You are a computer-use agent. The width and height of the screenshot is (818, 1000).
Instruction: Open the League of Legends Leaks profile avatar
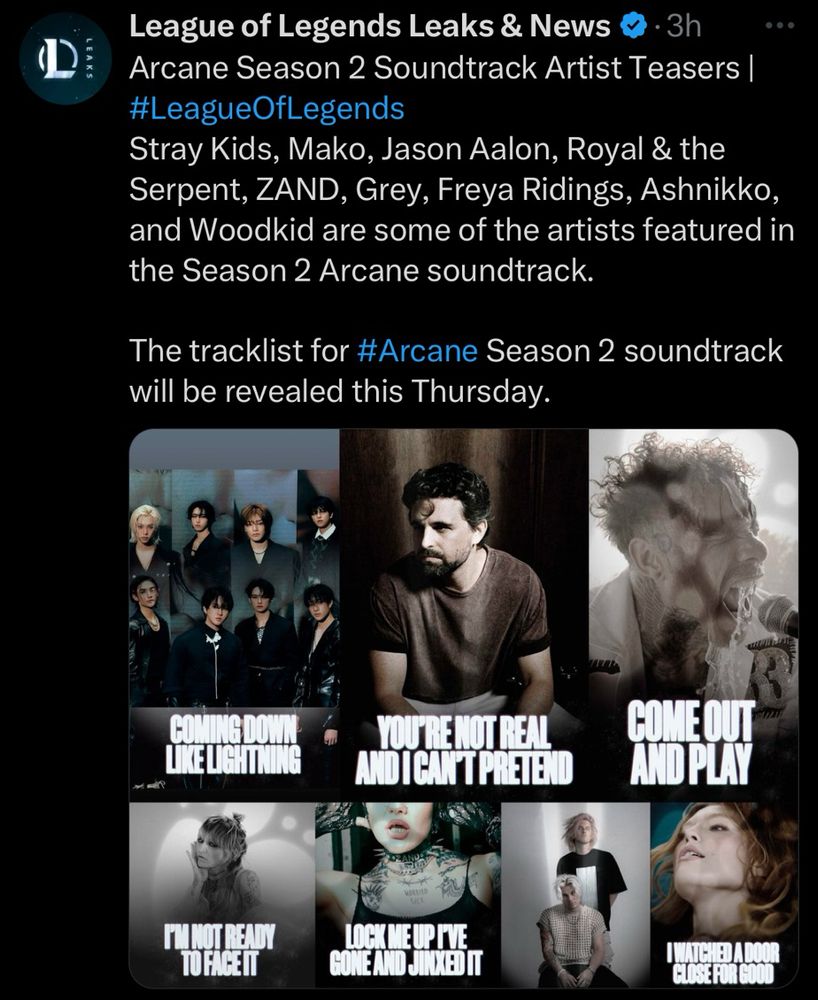[65, 57]
